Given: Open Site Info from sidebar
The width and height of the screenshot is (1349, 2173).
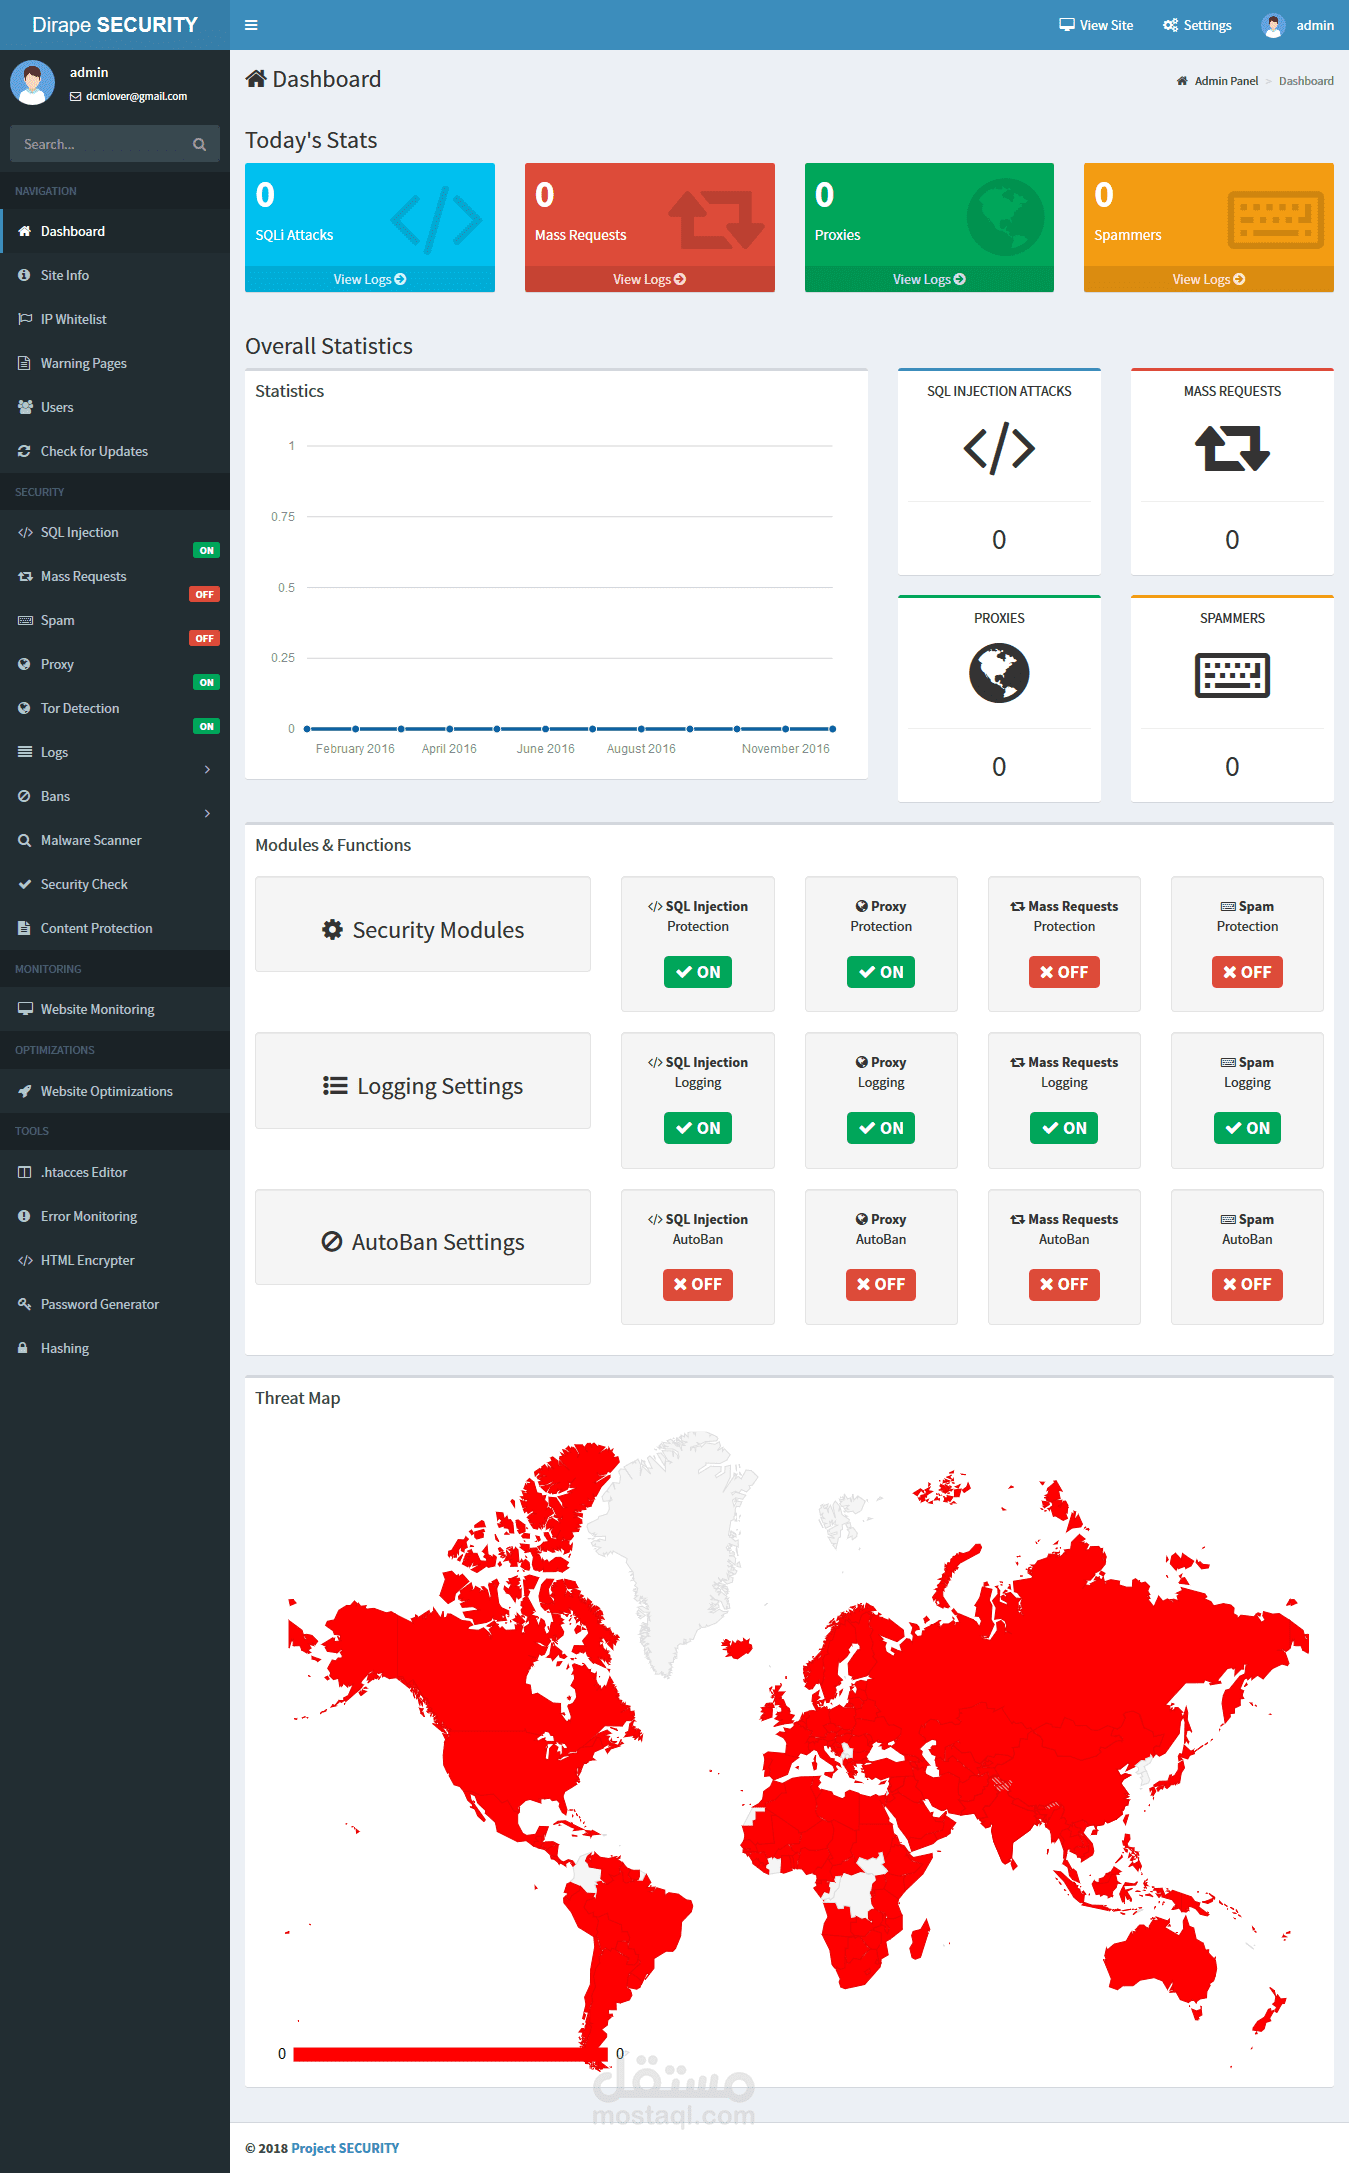Looking at the screenshot, I should (x=115, y=275).
